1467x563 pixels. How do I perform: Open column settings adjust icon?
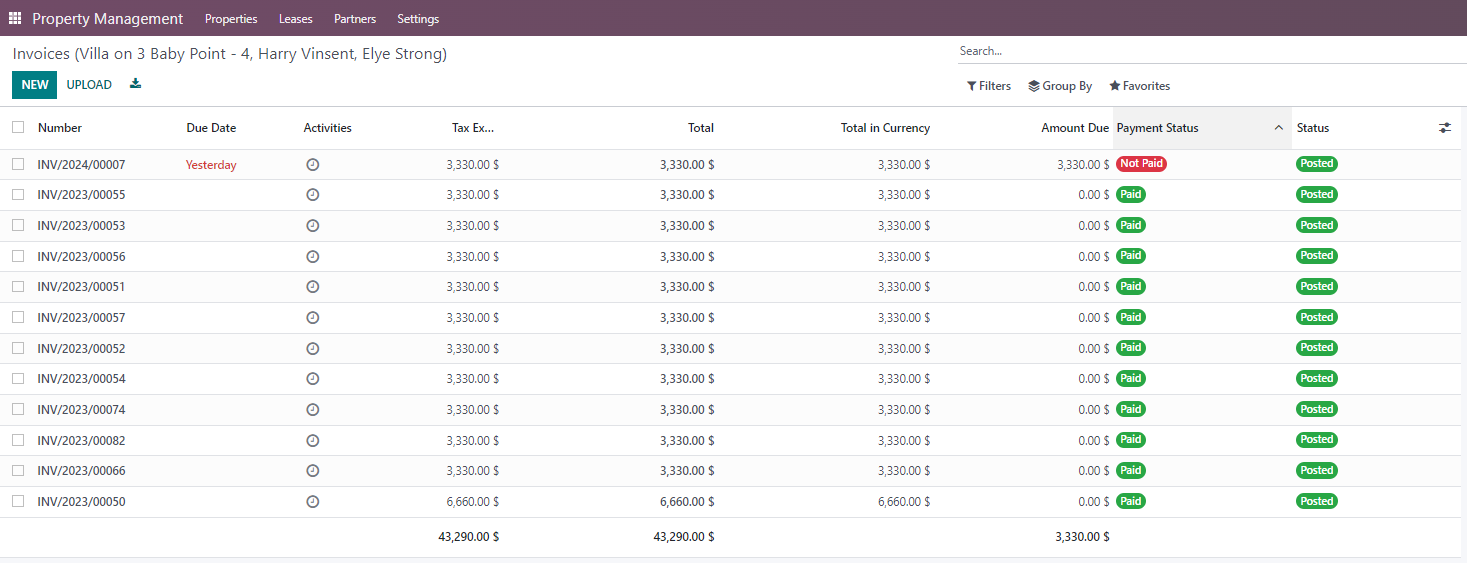(1444, 128)
